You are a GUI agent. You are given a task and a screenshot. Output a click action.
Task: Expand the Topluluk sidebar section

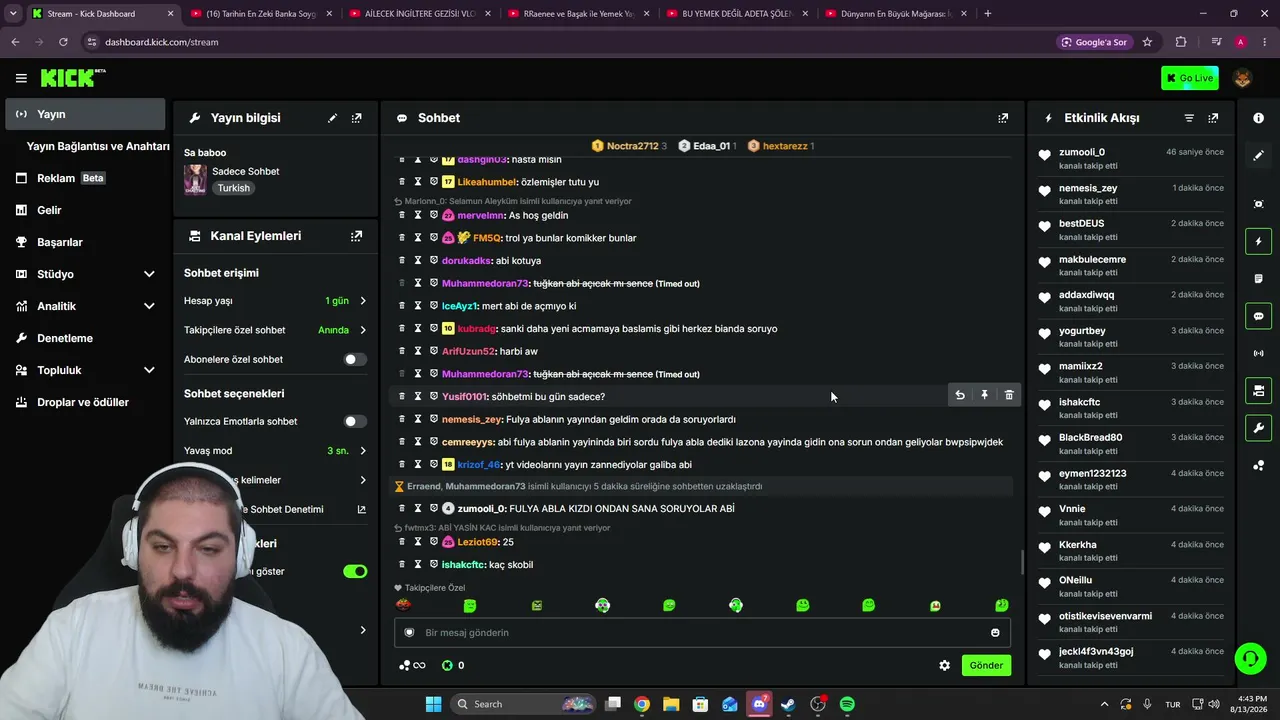pos(84,370)
